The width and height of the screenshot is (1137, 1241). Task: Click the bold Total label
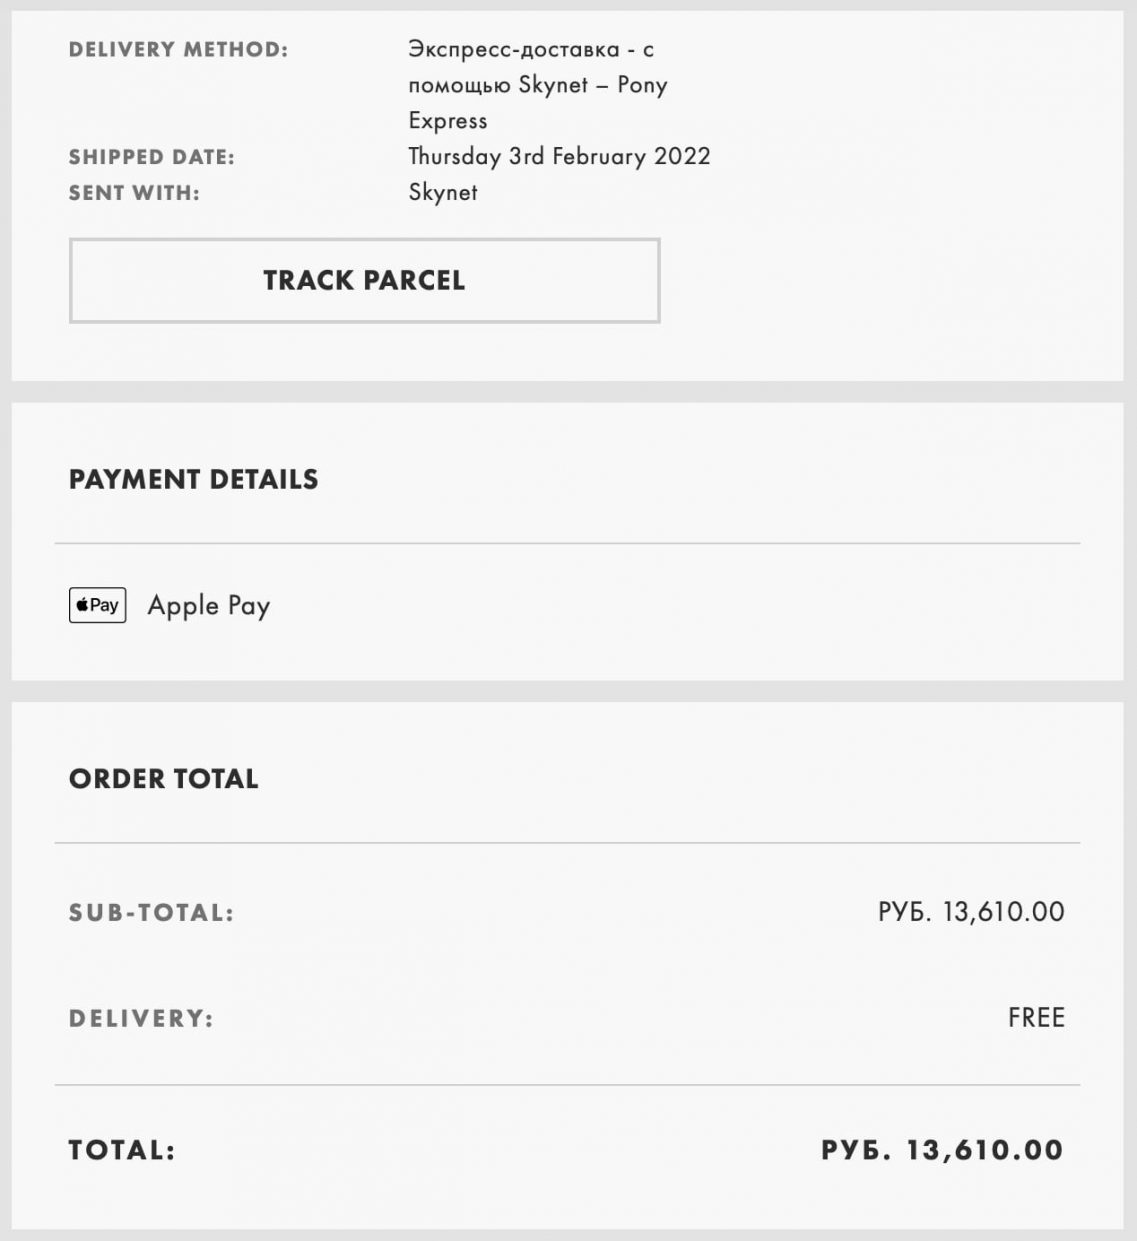tap(122, 1150)
